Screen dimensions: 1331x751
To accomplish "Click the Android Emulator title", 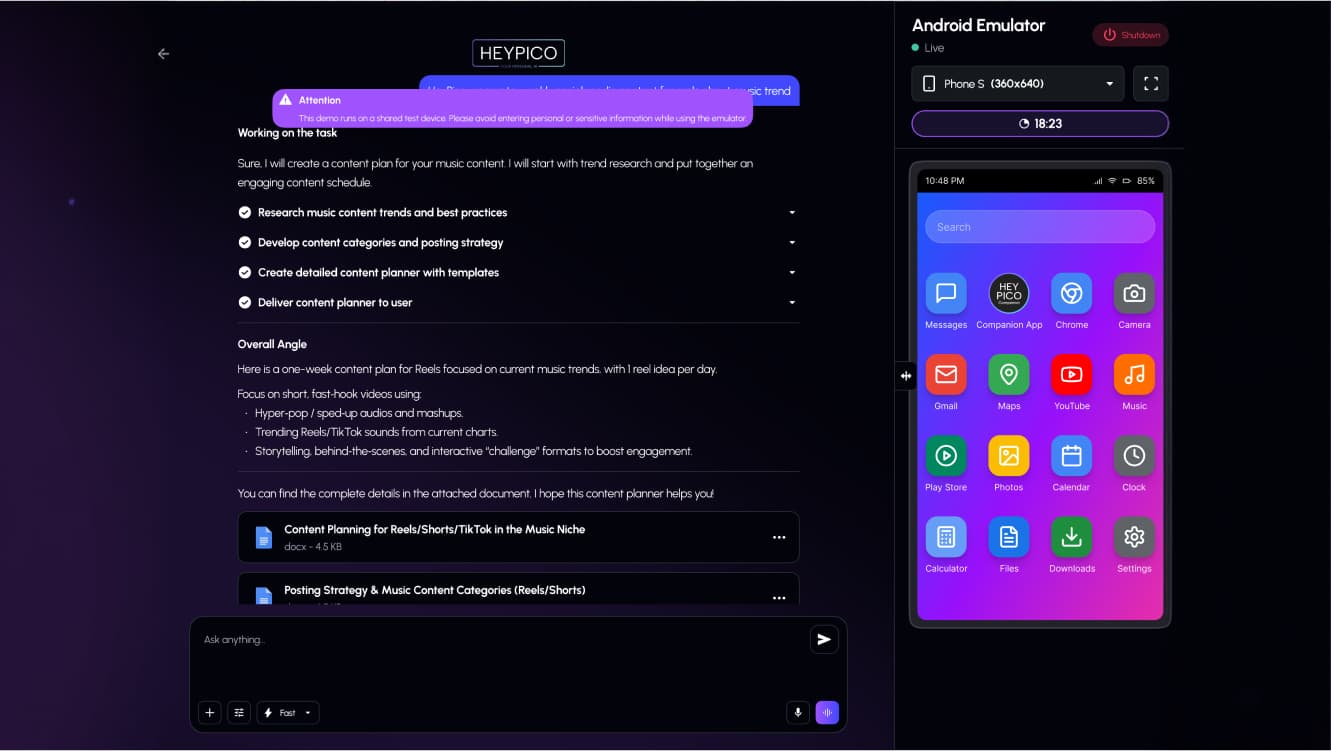I will pyautogui.click(x=979, y=26).
